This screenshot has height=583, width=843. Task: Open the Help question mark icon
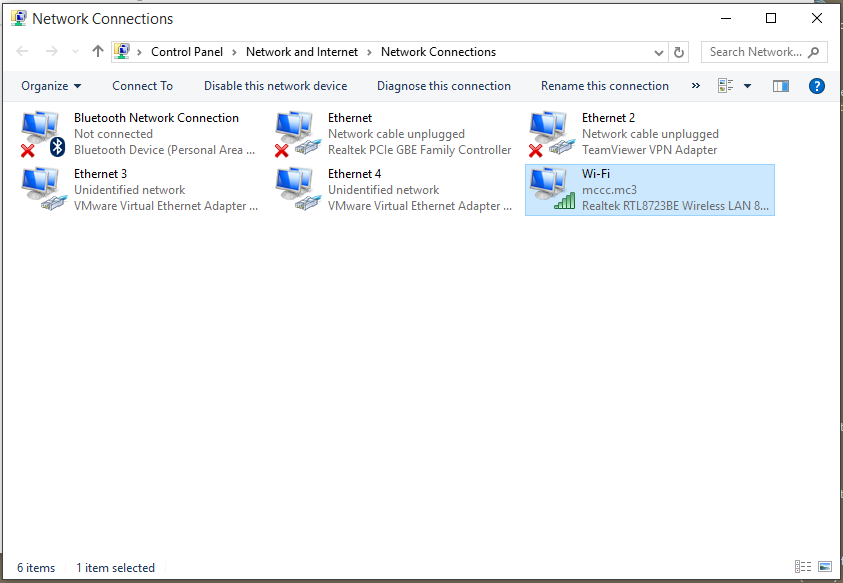816,86
